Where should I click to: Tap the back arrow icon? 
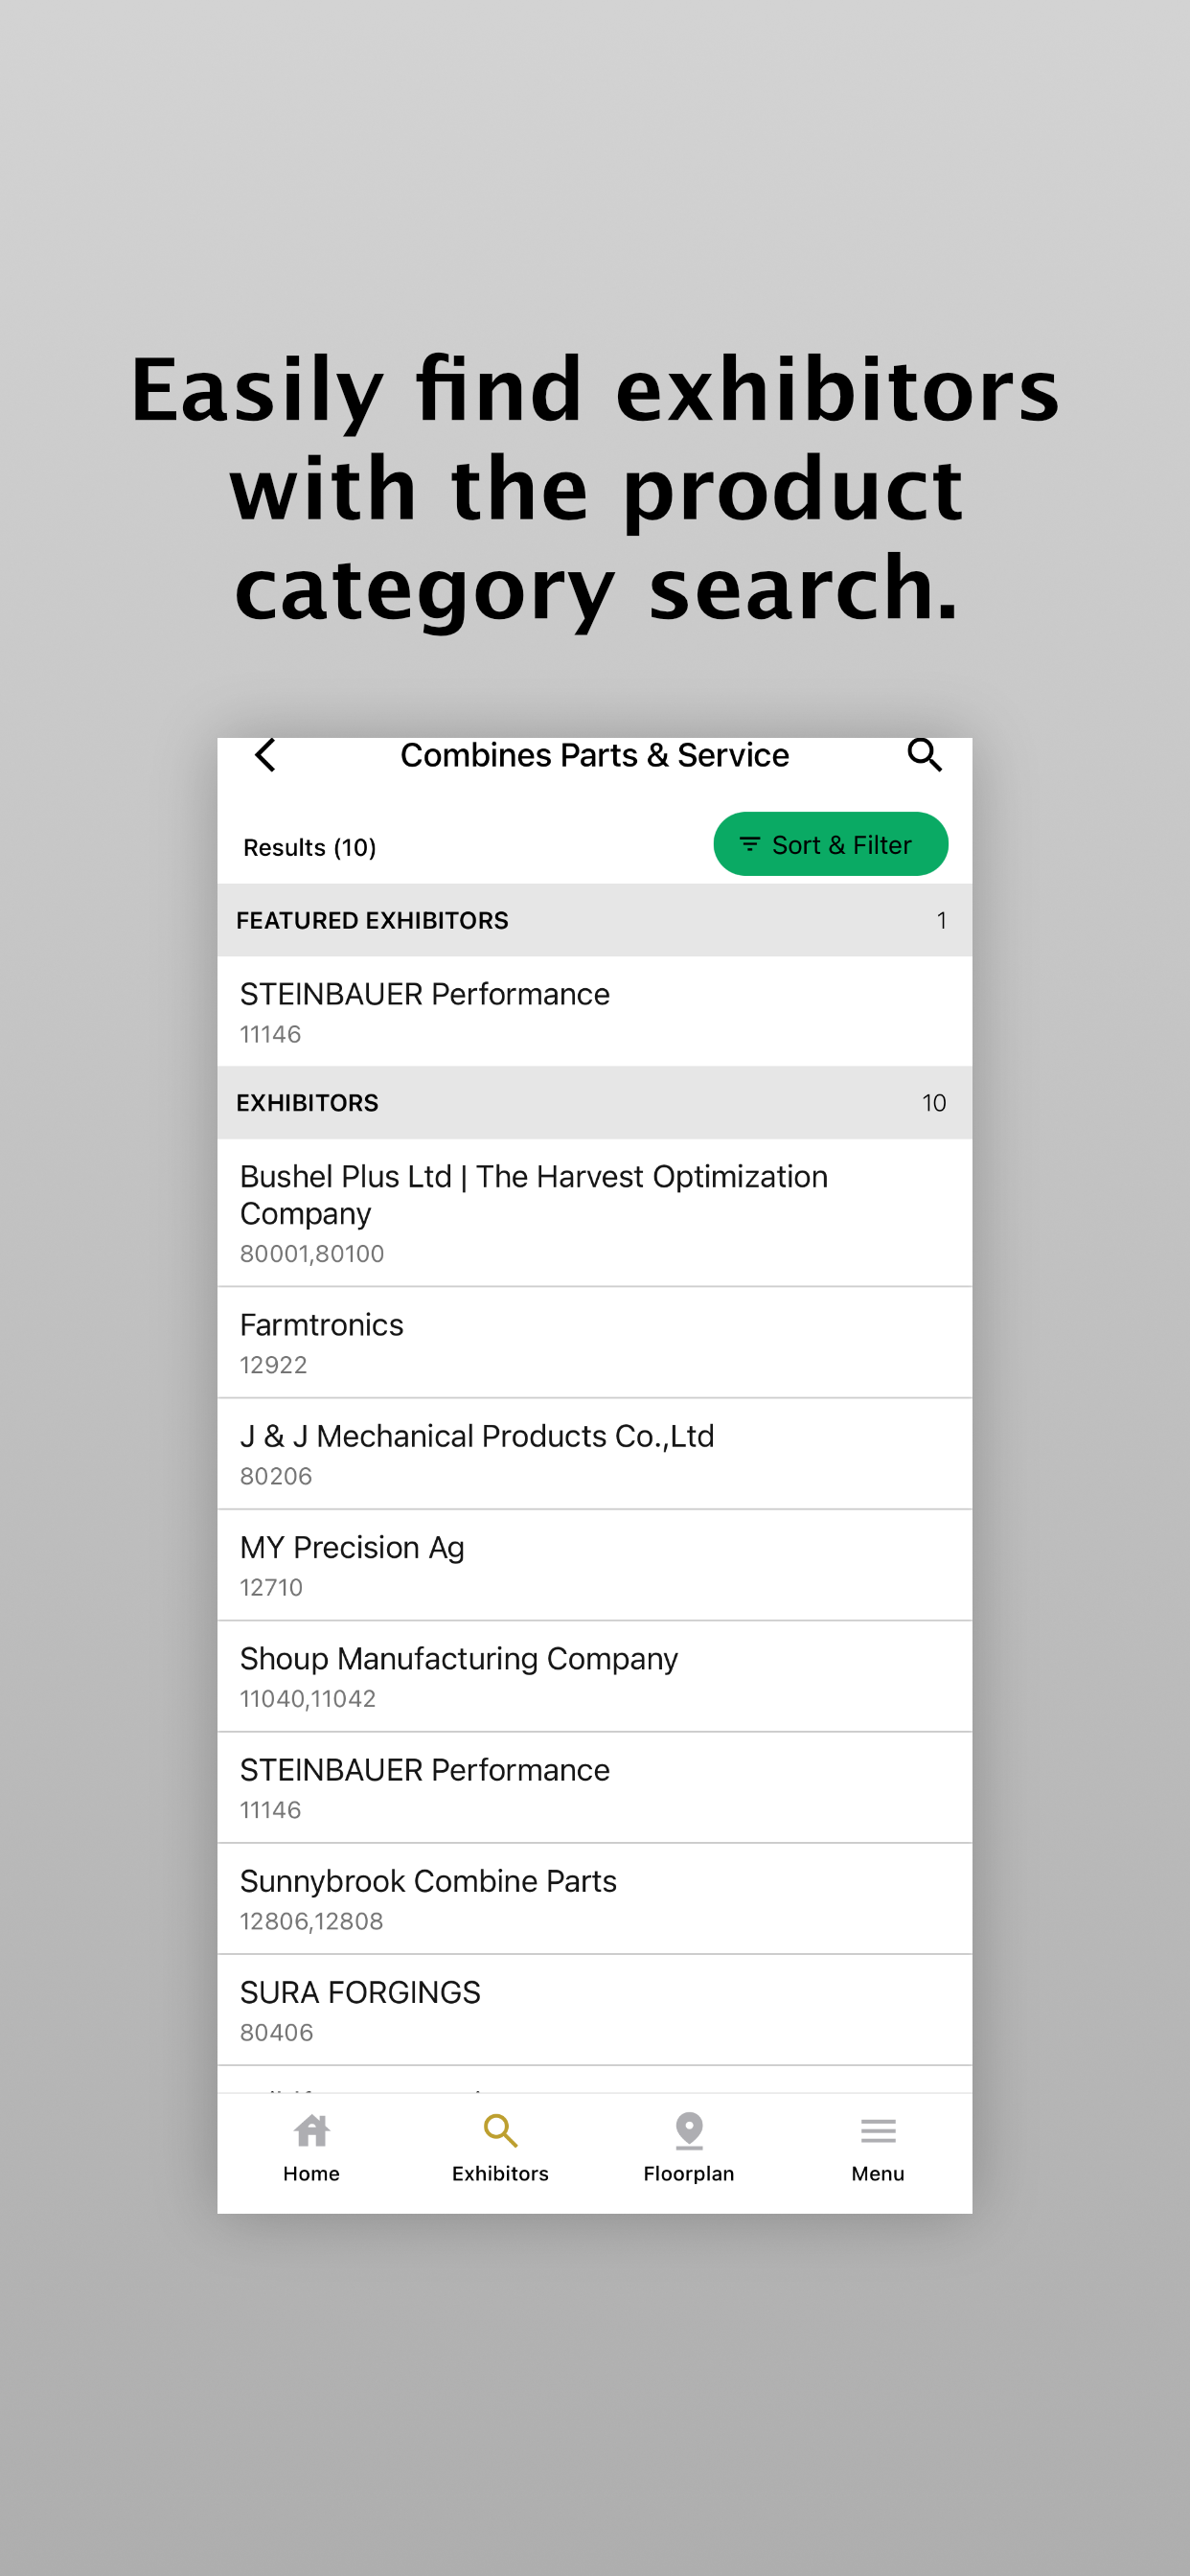265,756
